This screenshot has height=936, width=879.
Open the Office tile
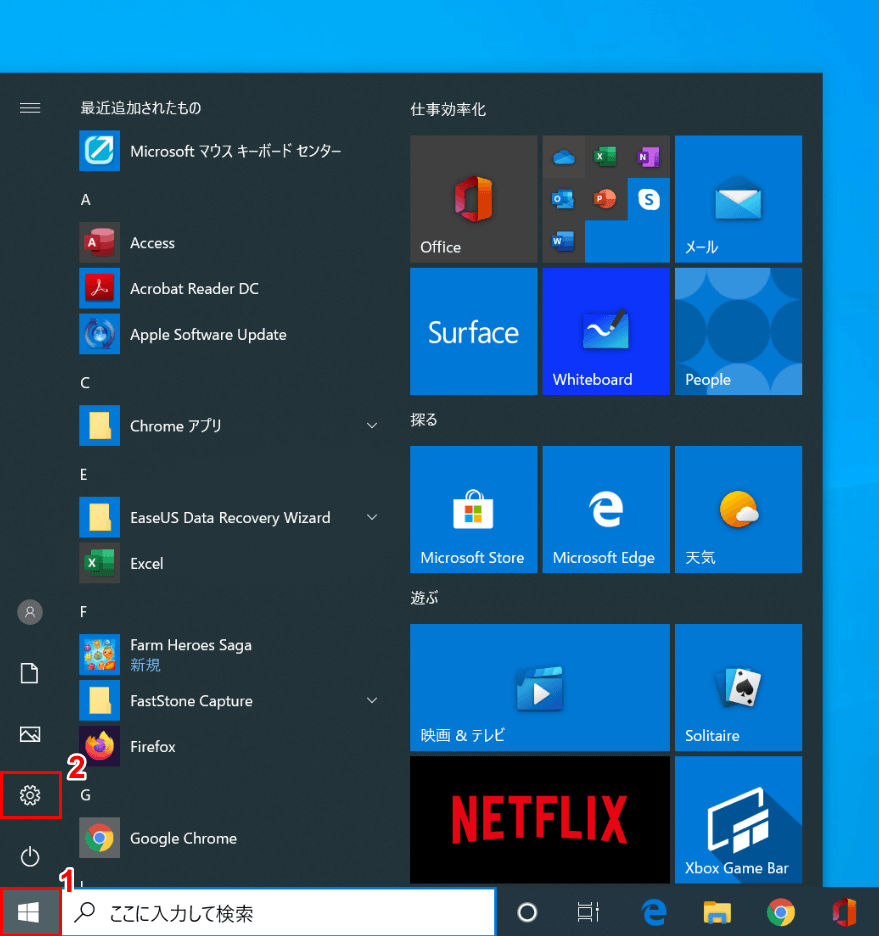tap(473, 199)
